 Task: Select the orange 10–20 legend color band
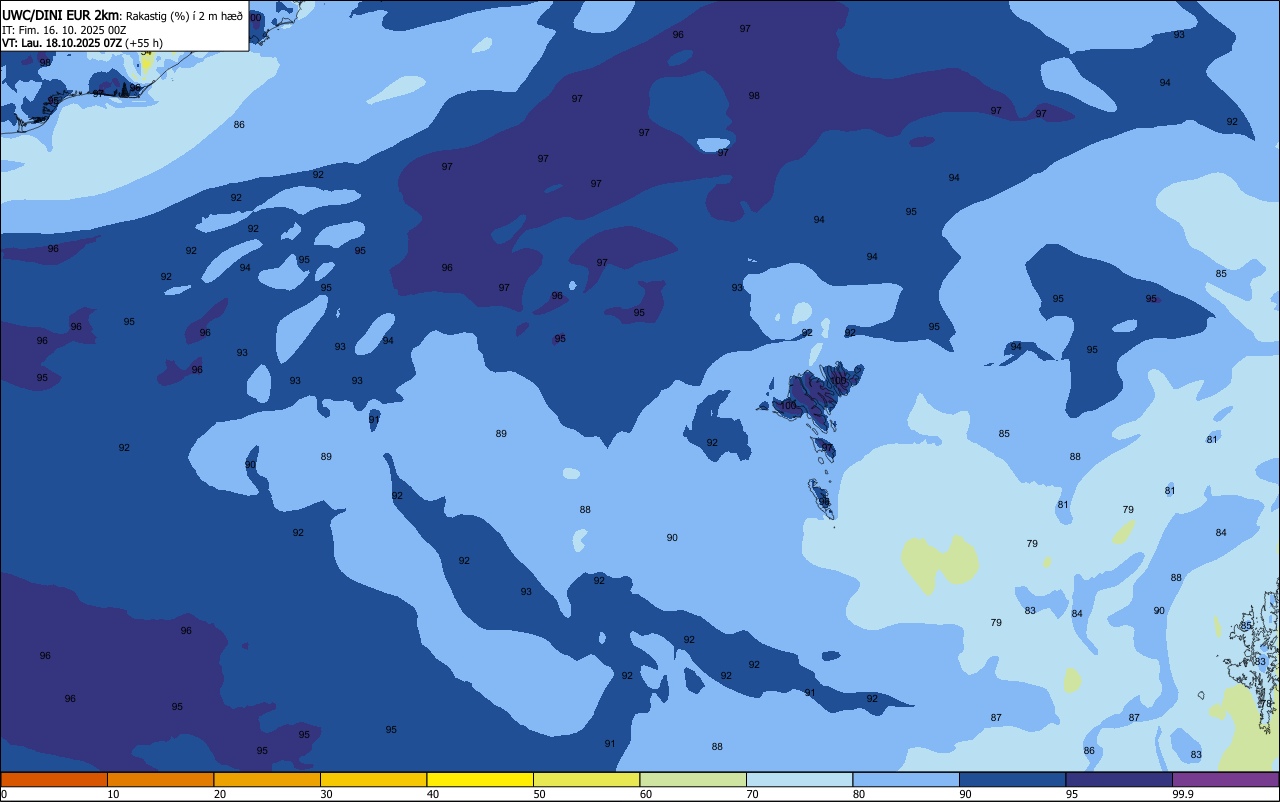pyautogui.click(x=160, y=779)
